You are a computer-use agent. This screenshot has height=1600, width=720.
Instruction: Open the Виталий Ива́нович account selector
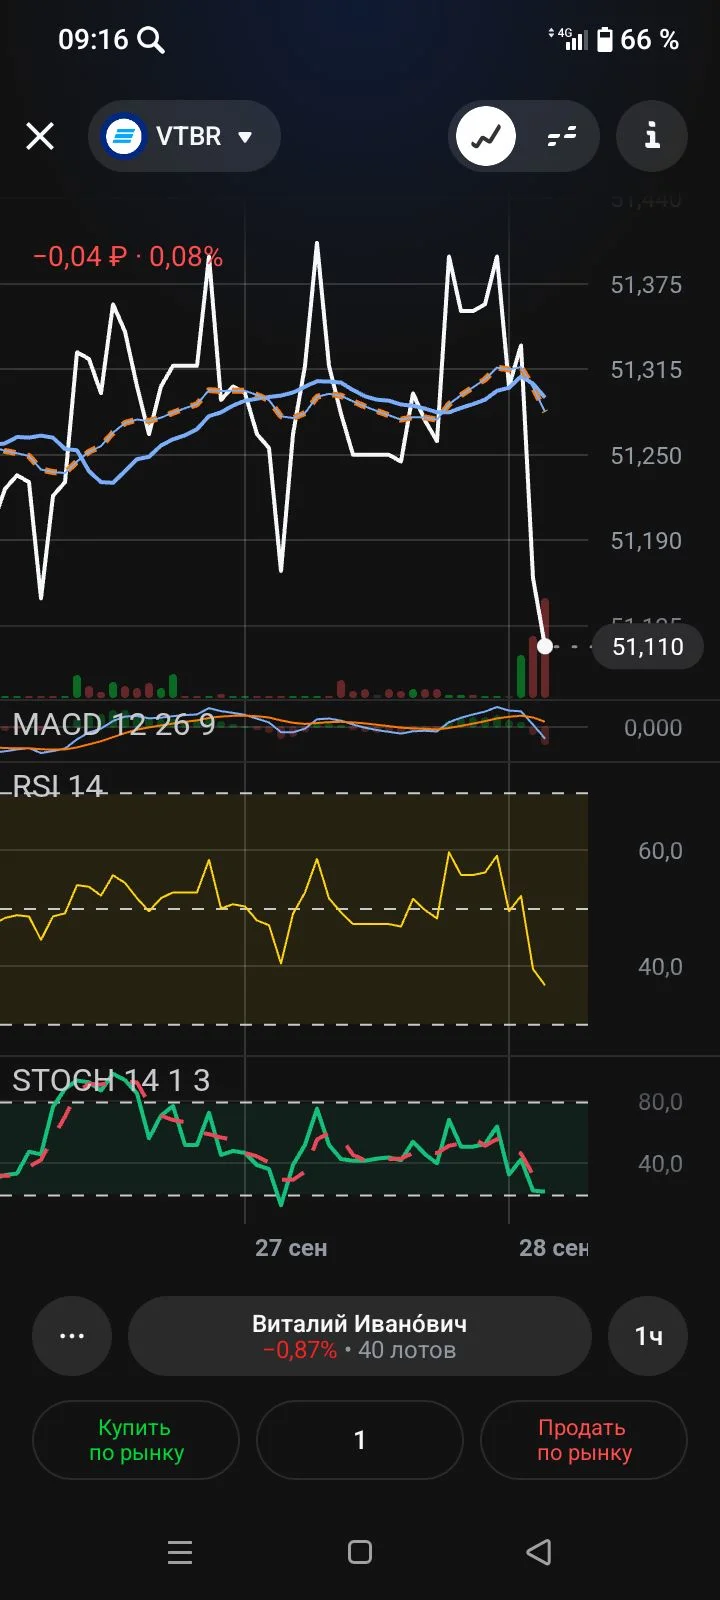tap(360, 1336)
